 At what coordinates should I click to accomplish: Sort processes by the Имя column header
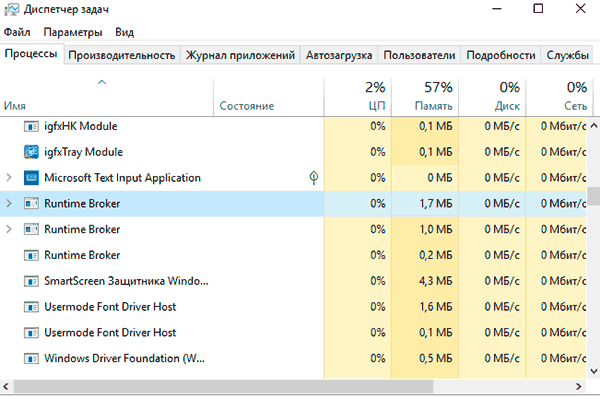point(106,97)
